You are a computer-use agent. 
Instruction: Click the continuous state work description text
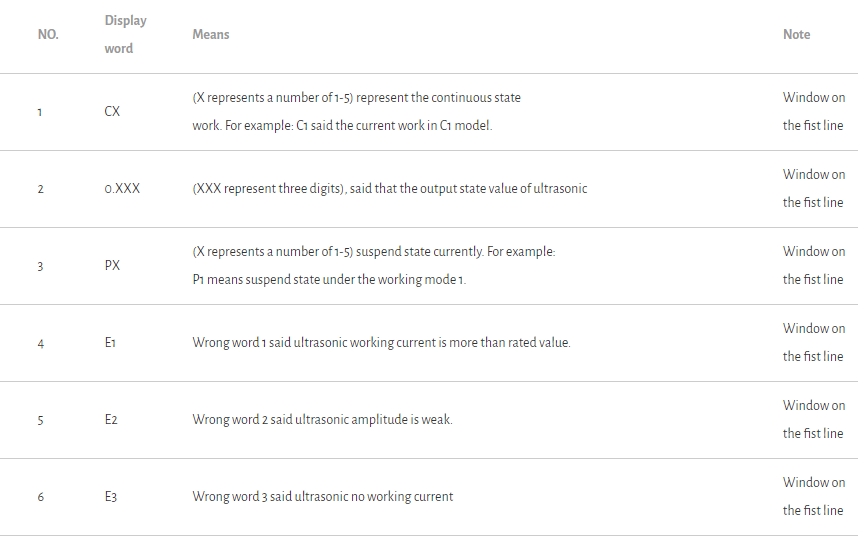356,112
